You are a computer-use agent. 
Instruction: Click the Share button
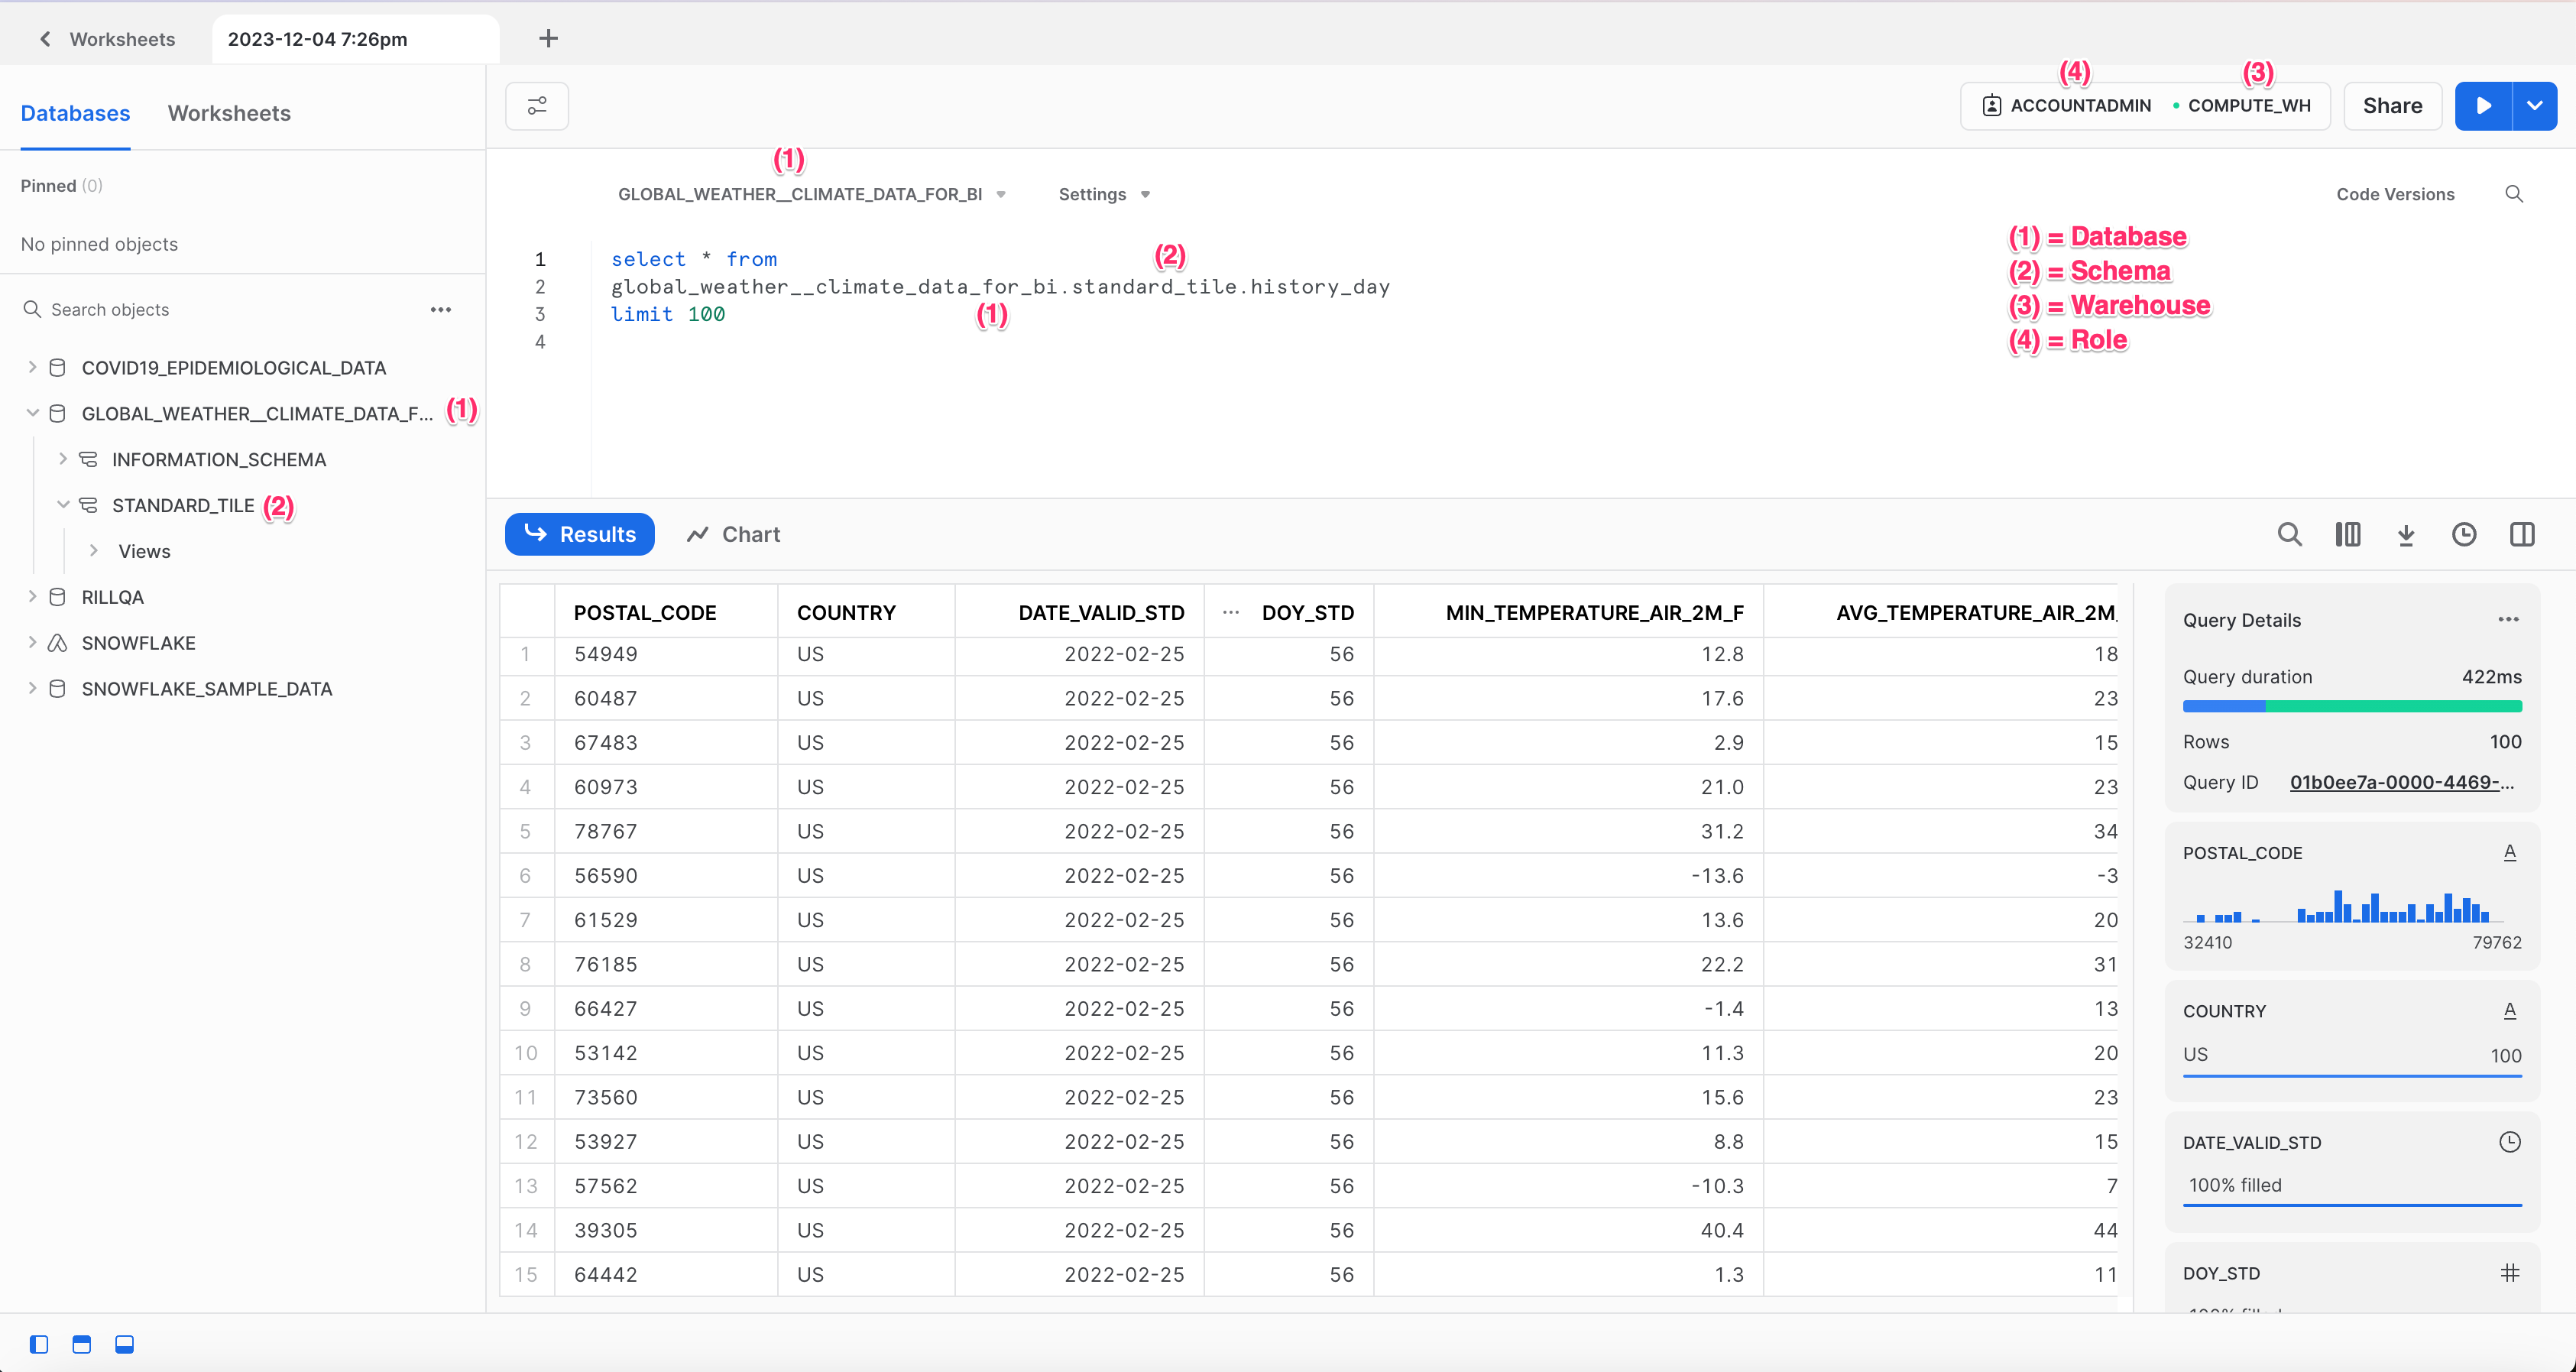[x=2392, y=106]
